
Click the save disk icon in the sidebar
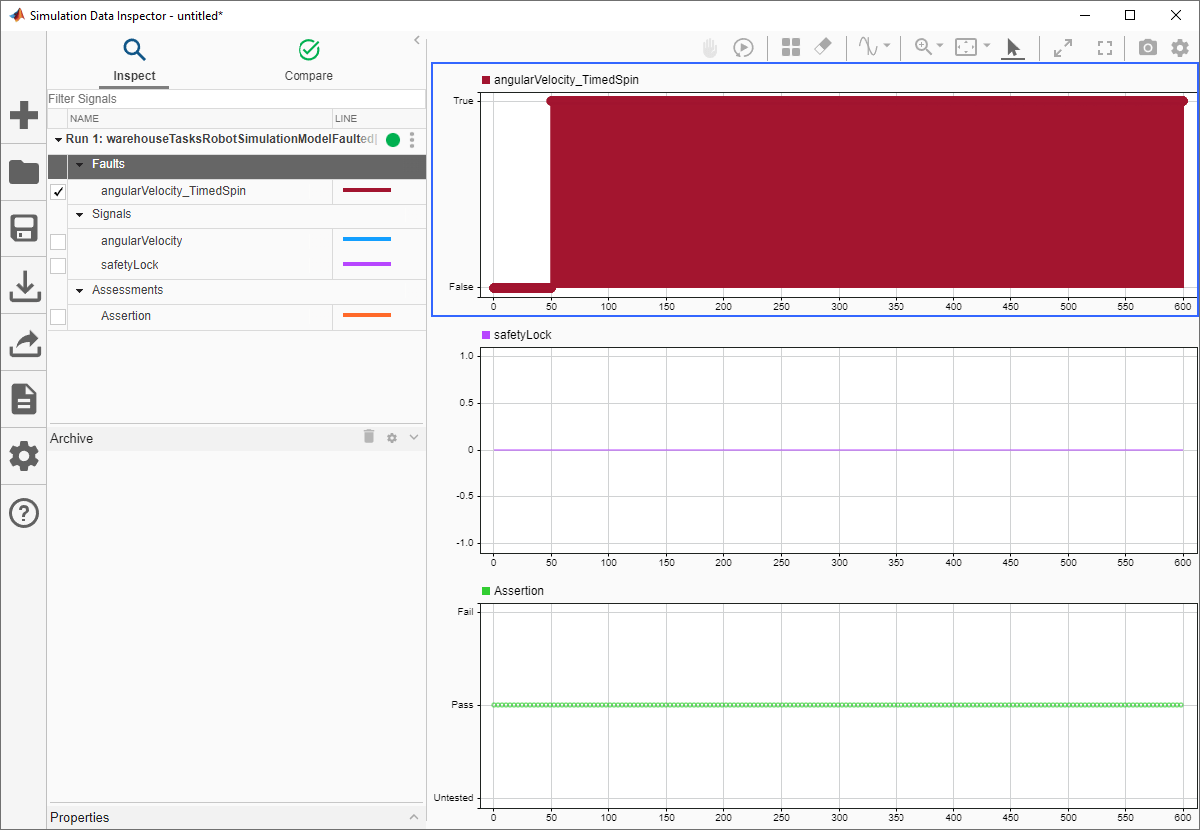(24, 228)
